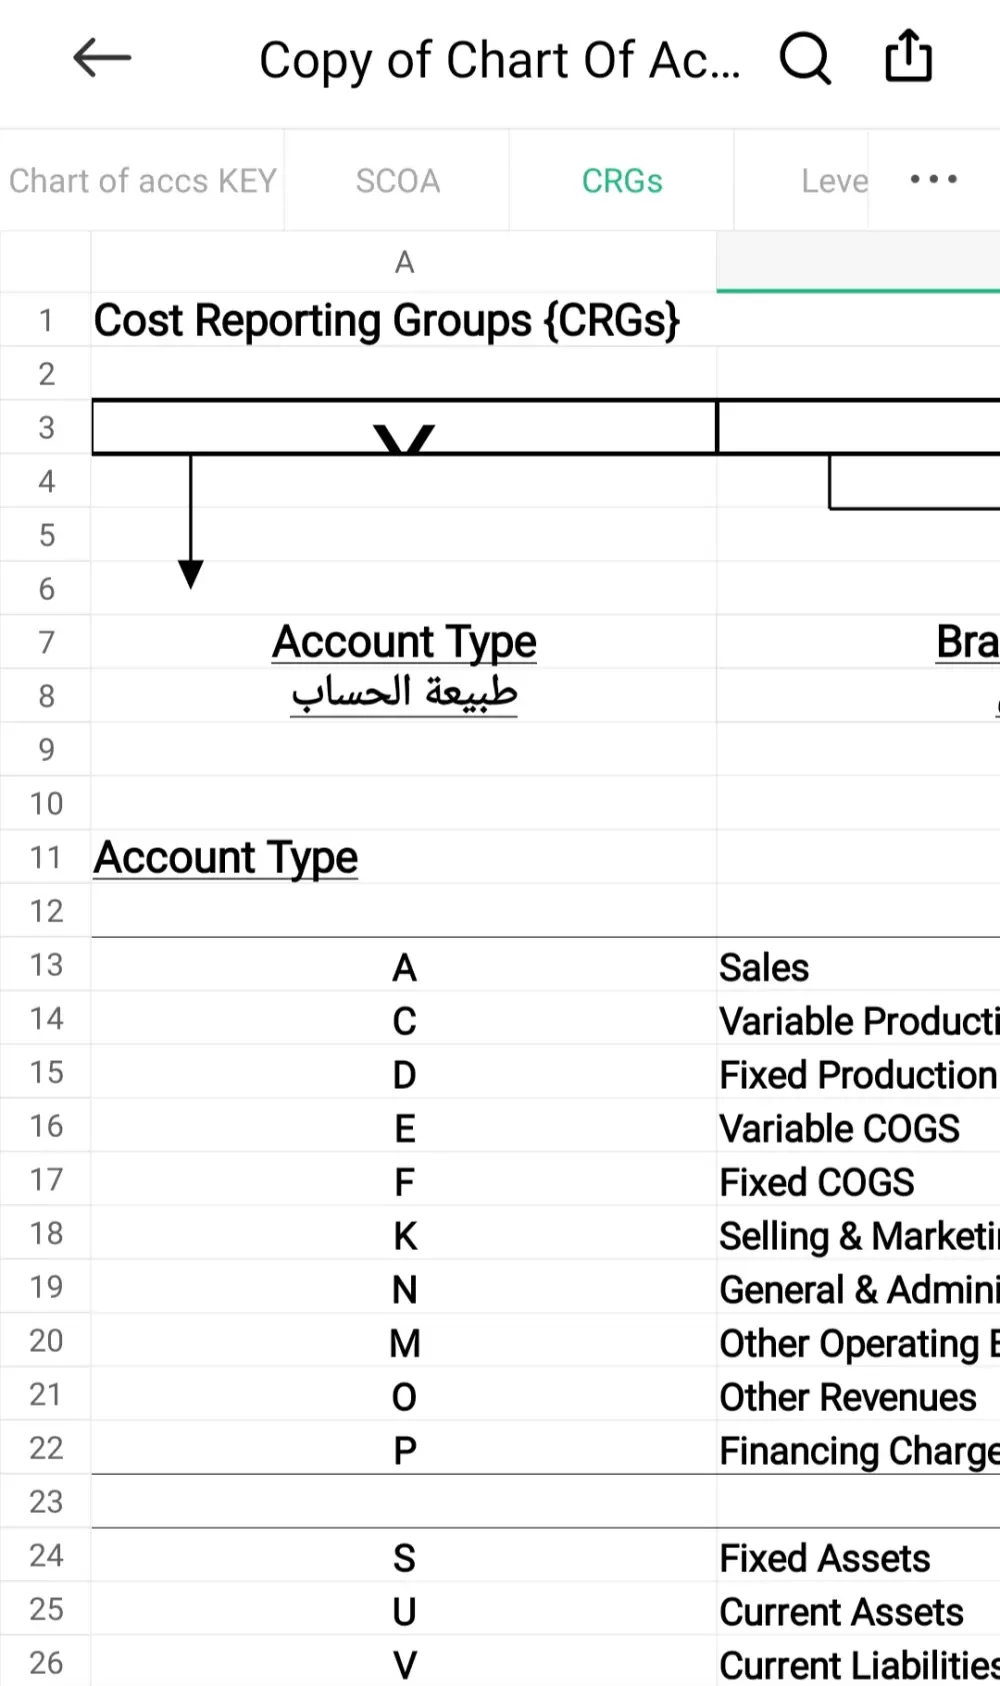Select column A header
Image resolution: width=1000 pixels, height=1686 pixels.
coord(404,262)
